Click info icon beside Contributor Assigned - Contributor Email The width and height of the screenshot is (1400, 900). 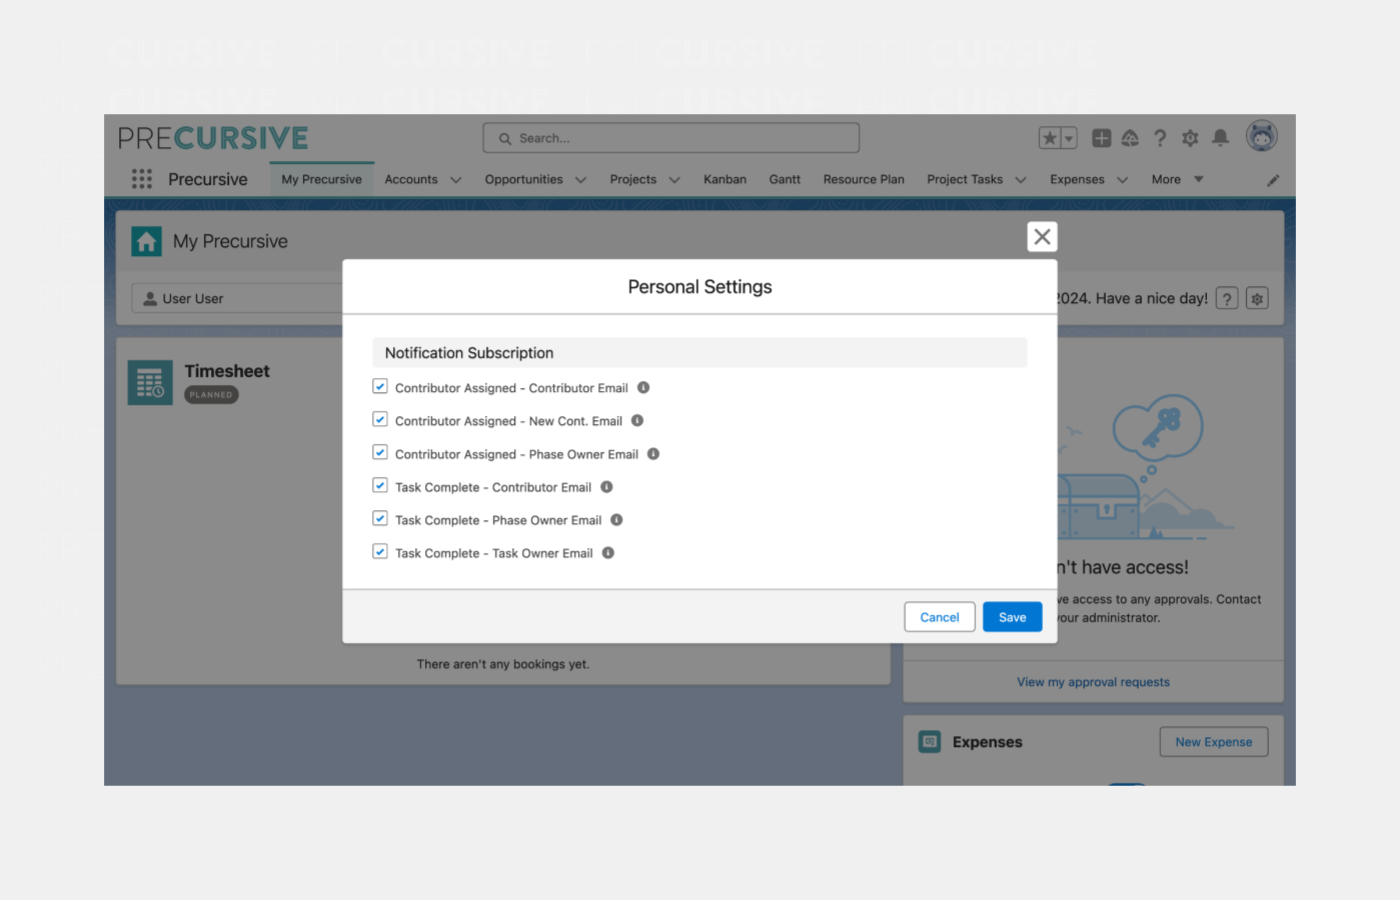(x=643, y=388)
